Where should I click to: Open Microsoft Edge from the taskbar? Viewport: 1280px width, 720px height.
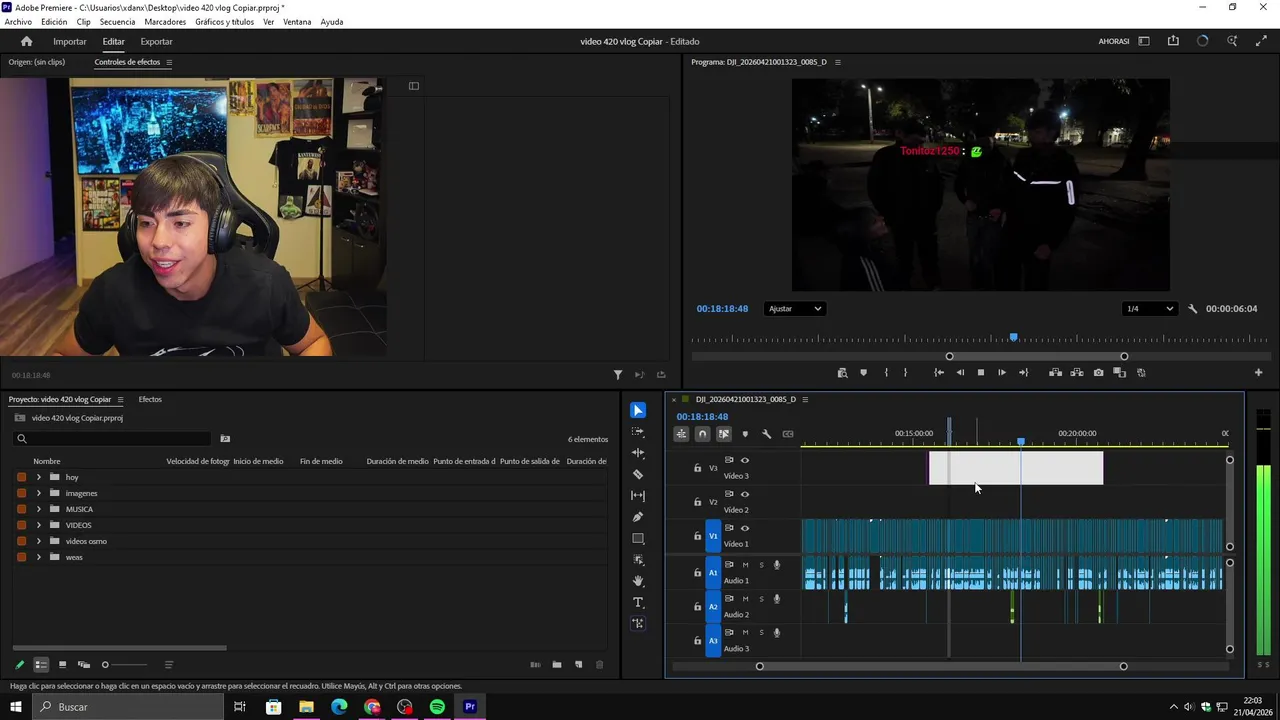tap(339, 707)
